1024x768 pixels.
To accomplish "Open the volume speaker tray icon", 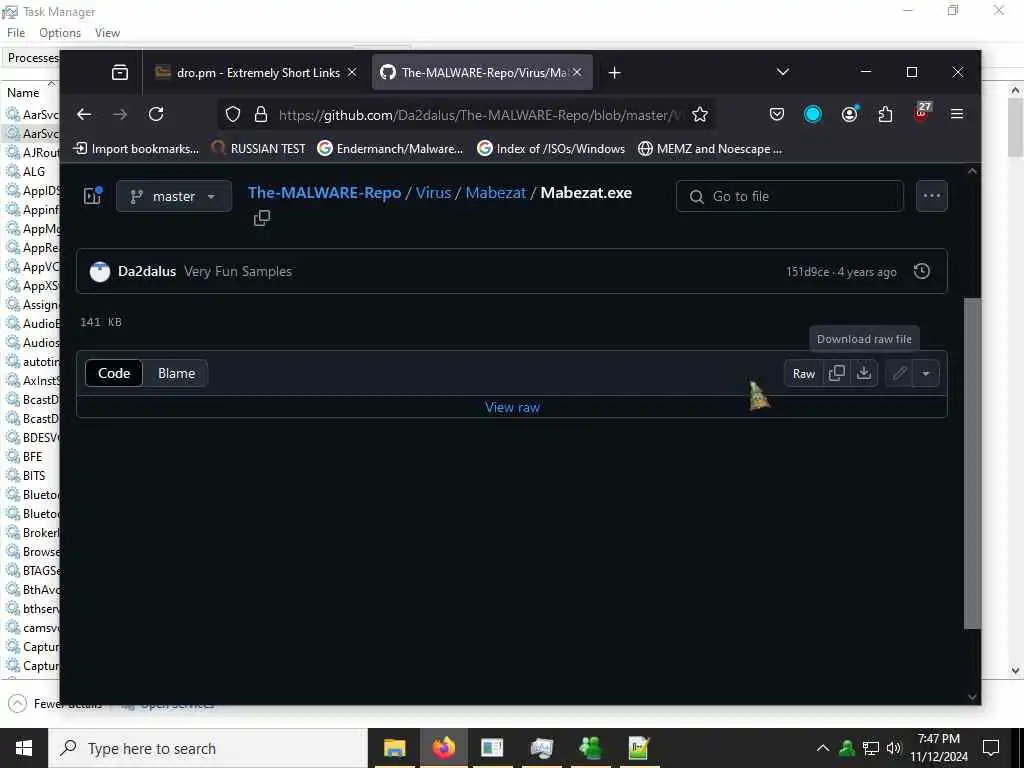I will pyautogui.click(x=893, y=748).
